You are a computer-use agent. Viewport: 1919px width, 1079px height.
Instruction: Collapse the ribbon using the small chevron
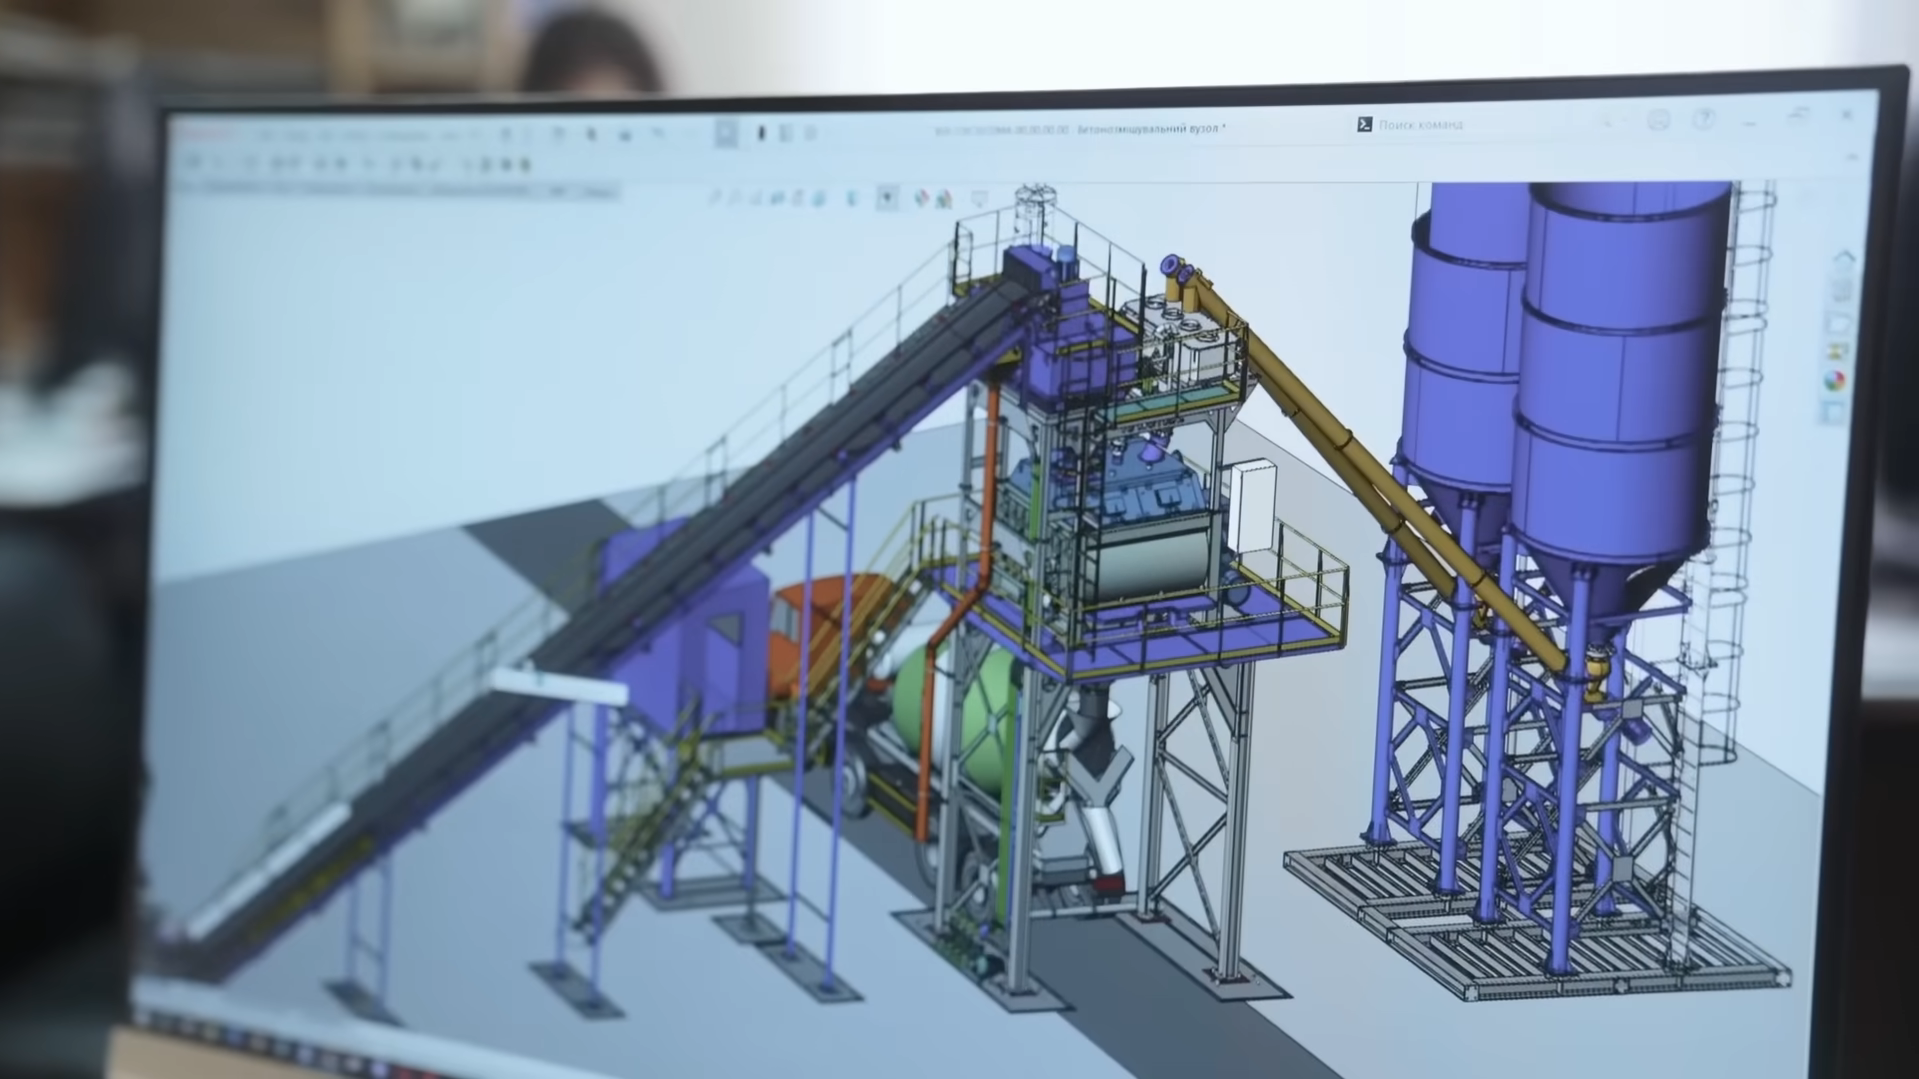pyautogui.click(x=1851, y=158)
